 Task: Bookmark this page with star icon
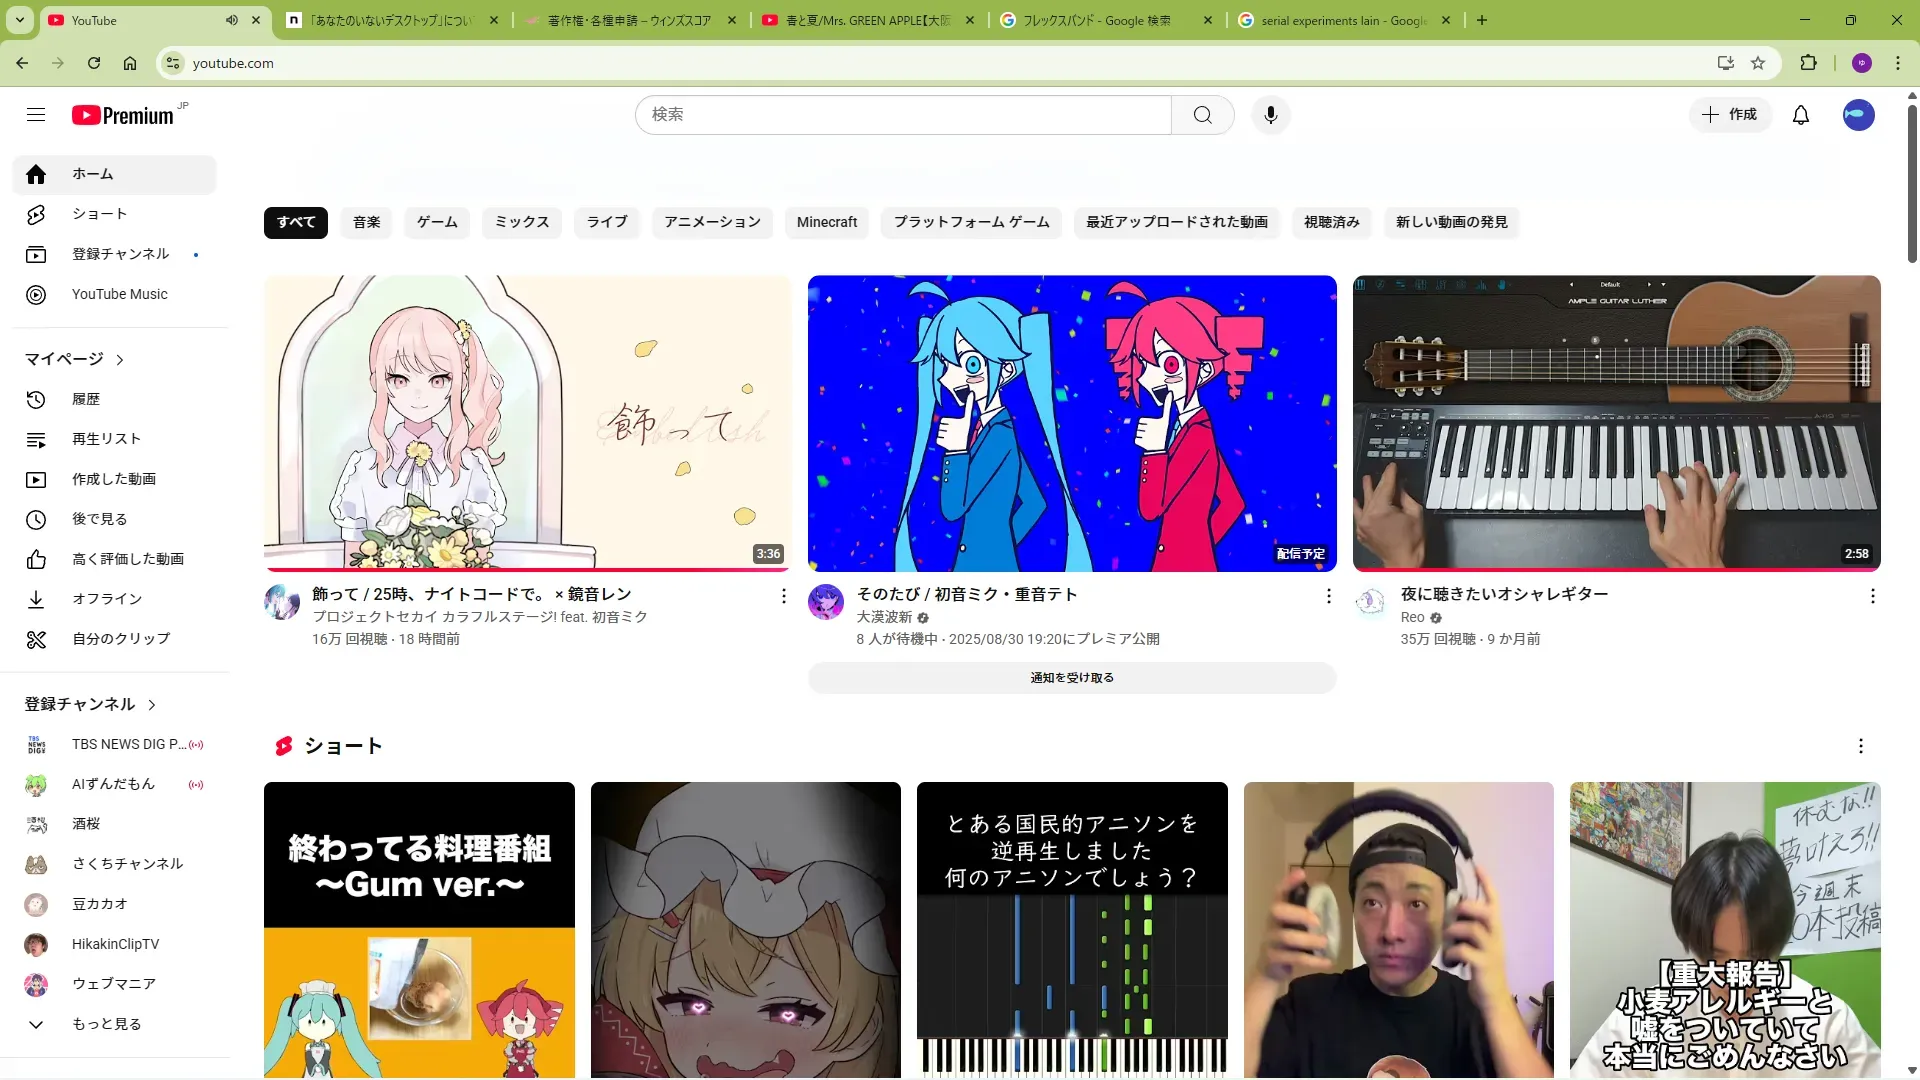tap(1758, 63)
